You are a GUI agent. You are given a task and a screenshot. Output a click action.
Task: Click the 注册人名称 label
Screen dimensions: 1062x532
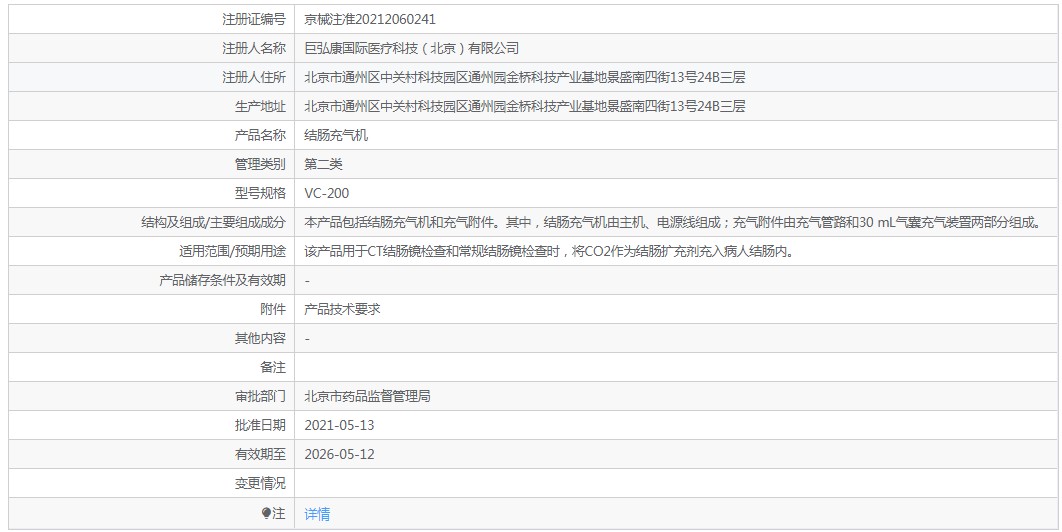click(x=254, y=48)
